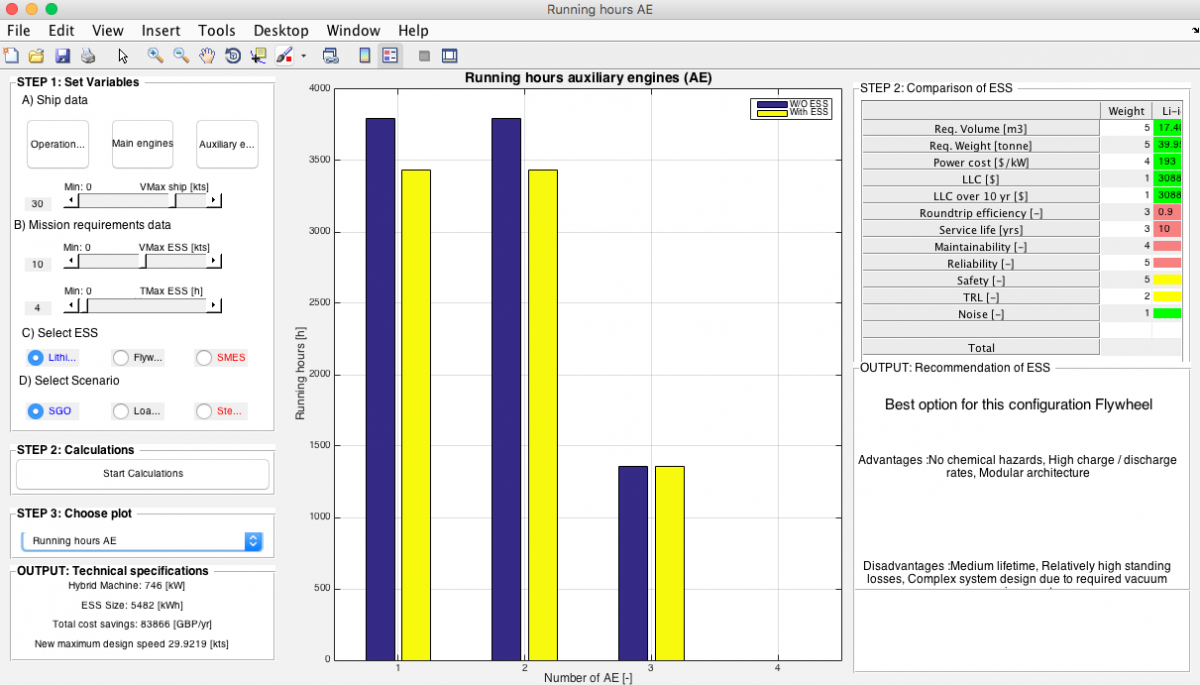Click the New Figure icon

(11, 56)
